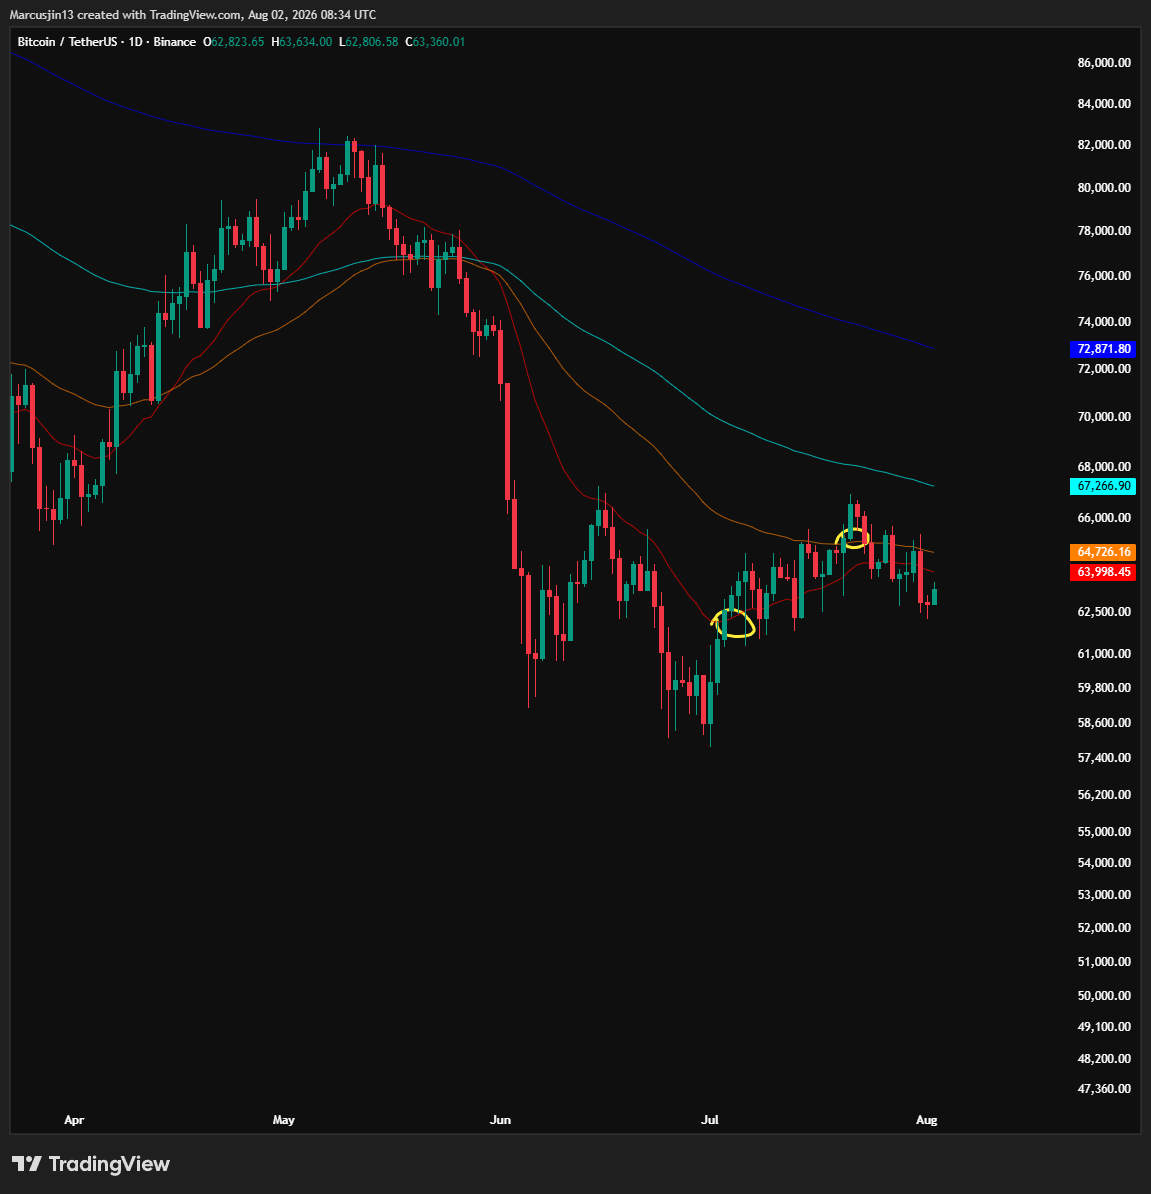Click the 74,000.00 price axis label
Viewport: 1151px width, 1194px height.
[x=1104, y=322]
